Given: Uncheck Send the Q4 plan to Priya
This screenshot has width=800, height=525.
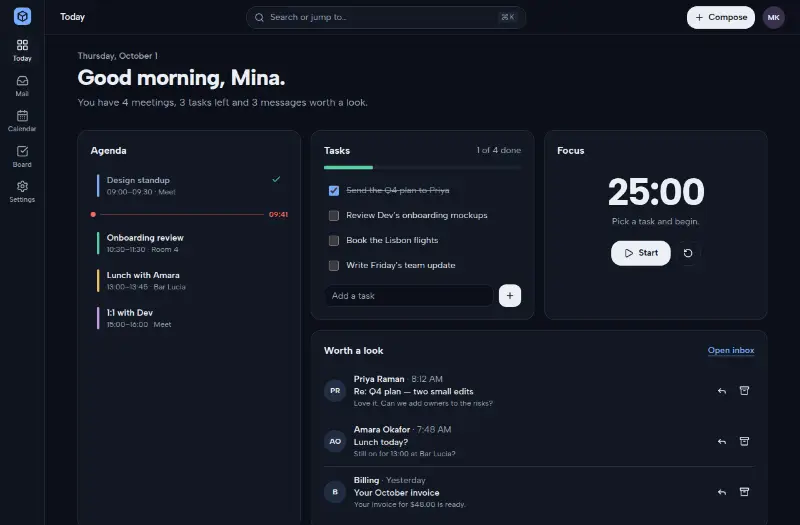Looking at the screenshot, I should pos(334,190).
